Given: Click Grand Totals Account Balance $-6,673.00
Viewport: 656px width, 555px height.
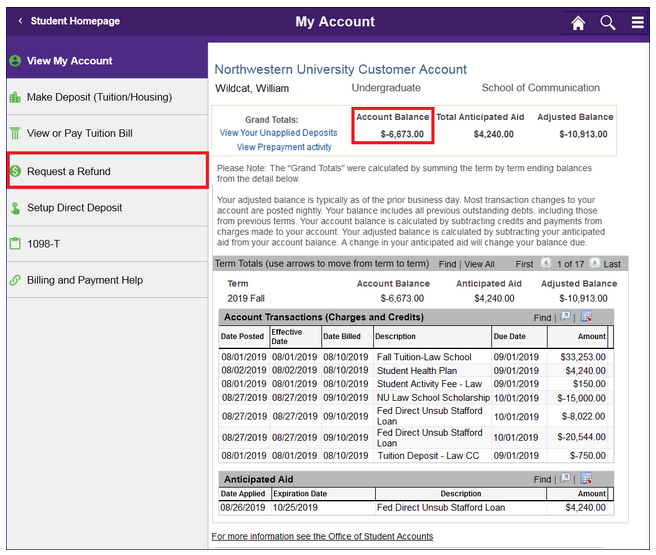Looking at the screenshot, I should (402, 134).
